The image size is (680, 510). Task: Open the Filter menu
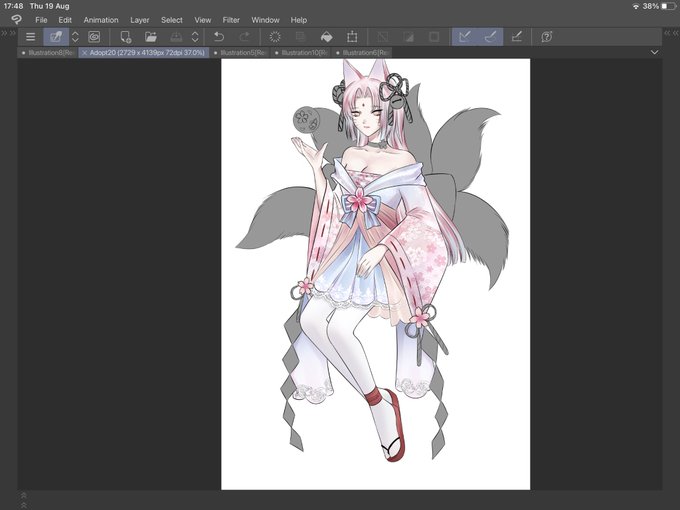pyautogui.click(x=231, y=20)
